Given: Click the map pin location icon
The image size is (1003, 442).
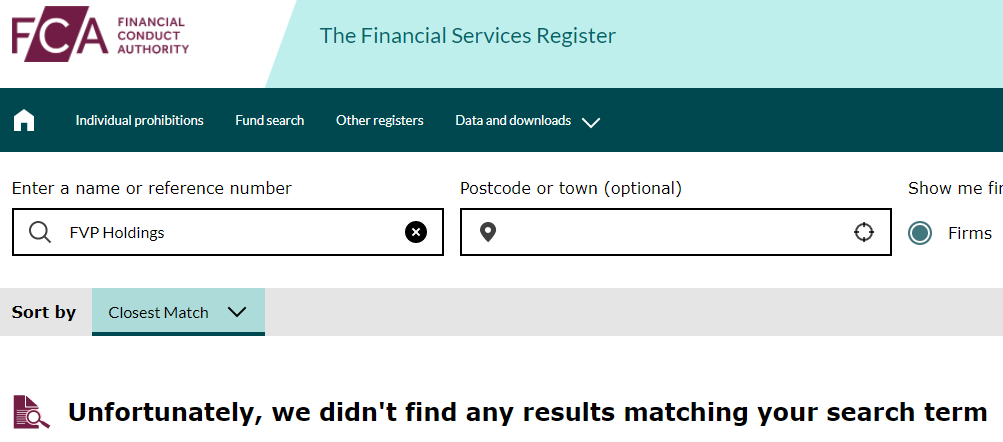Looking at the screenshot, I should click(x=488, y=232).
